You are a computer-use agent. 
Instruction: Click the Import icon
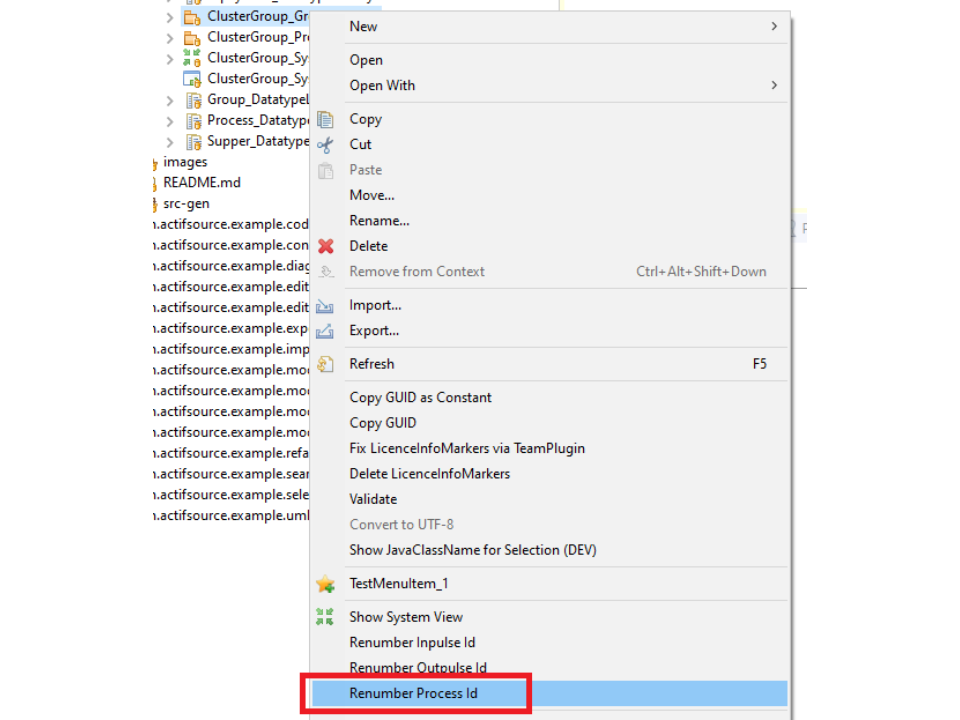[x=325, y=306]
